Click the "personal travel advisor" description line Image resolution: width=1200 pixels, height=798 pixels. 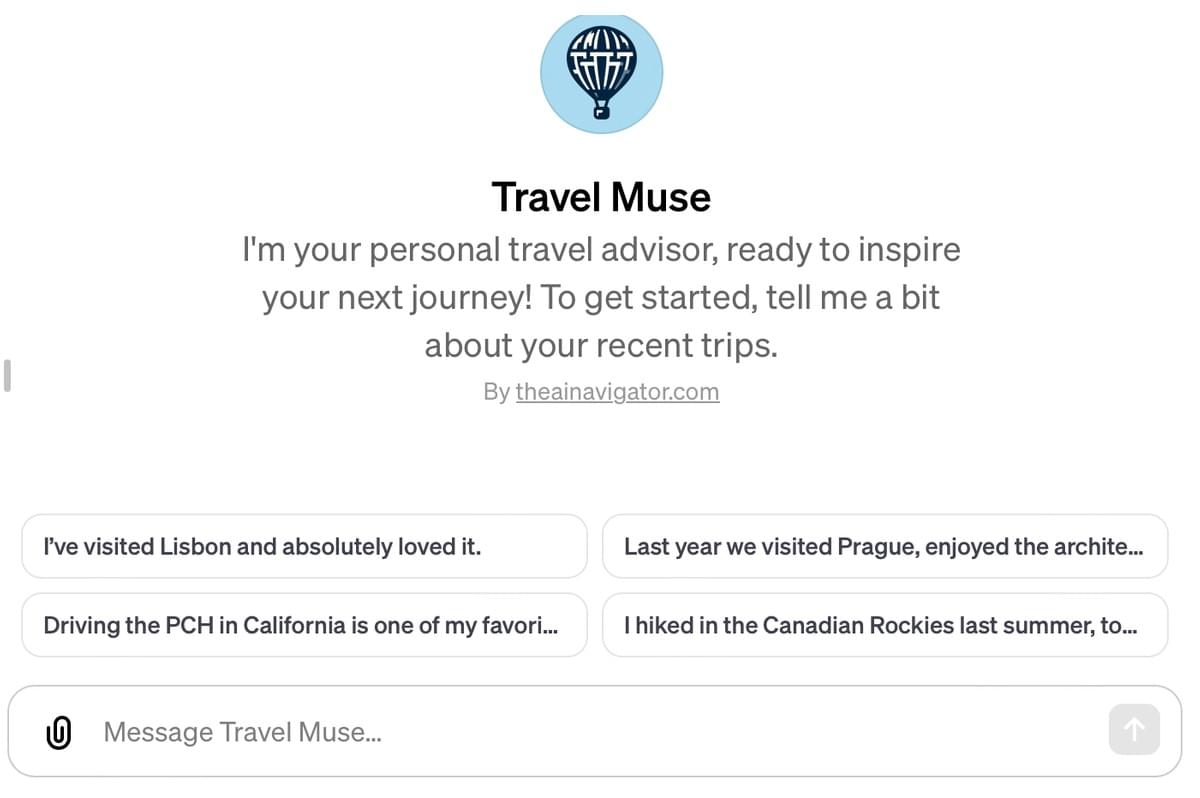click(601, 249)
